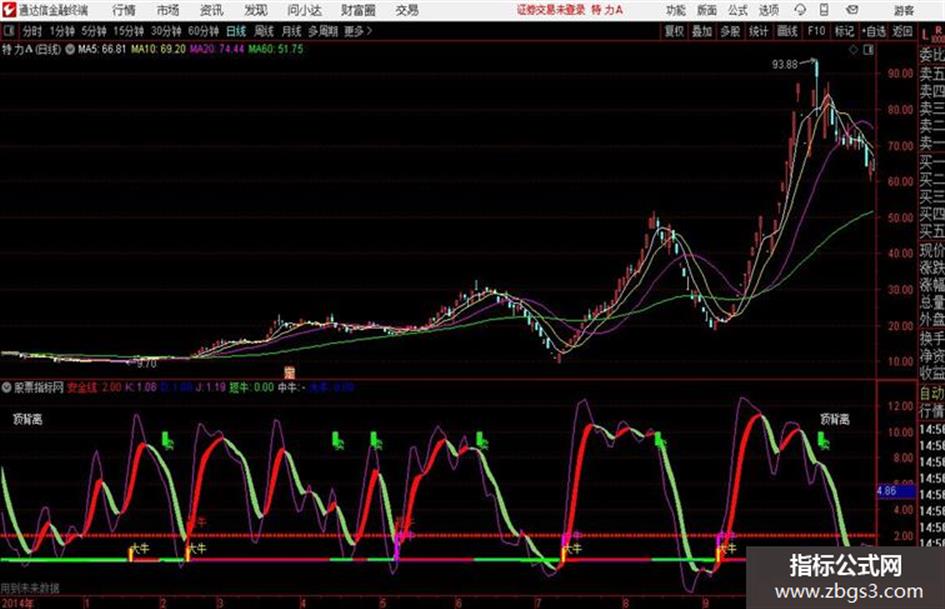Open the 功能 menu
Screen dimensions: 945x609
676,10
